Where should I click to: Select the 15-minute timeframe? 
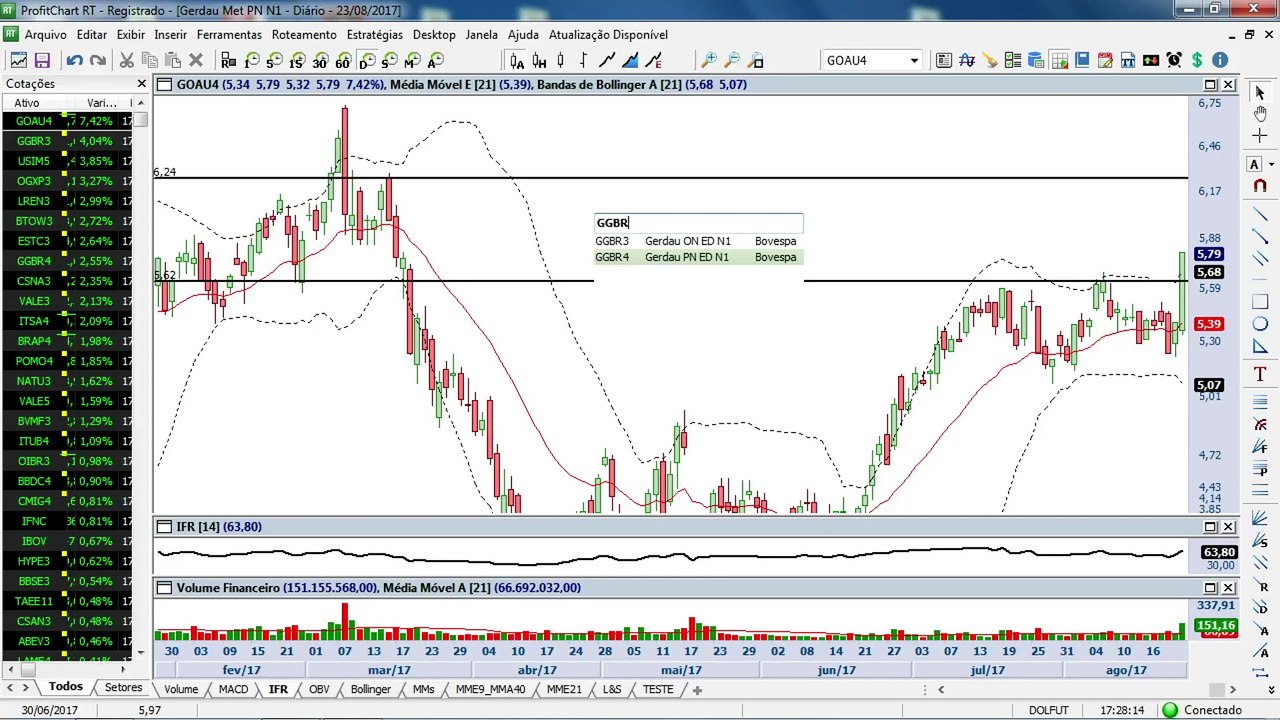click(x=296, y=60)
